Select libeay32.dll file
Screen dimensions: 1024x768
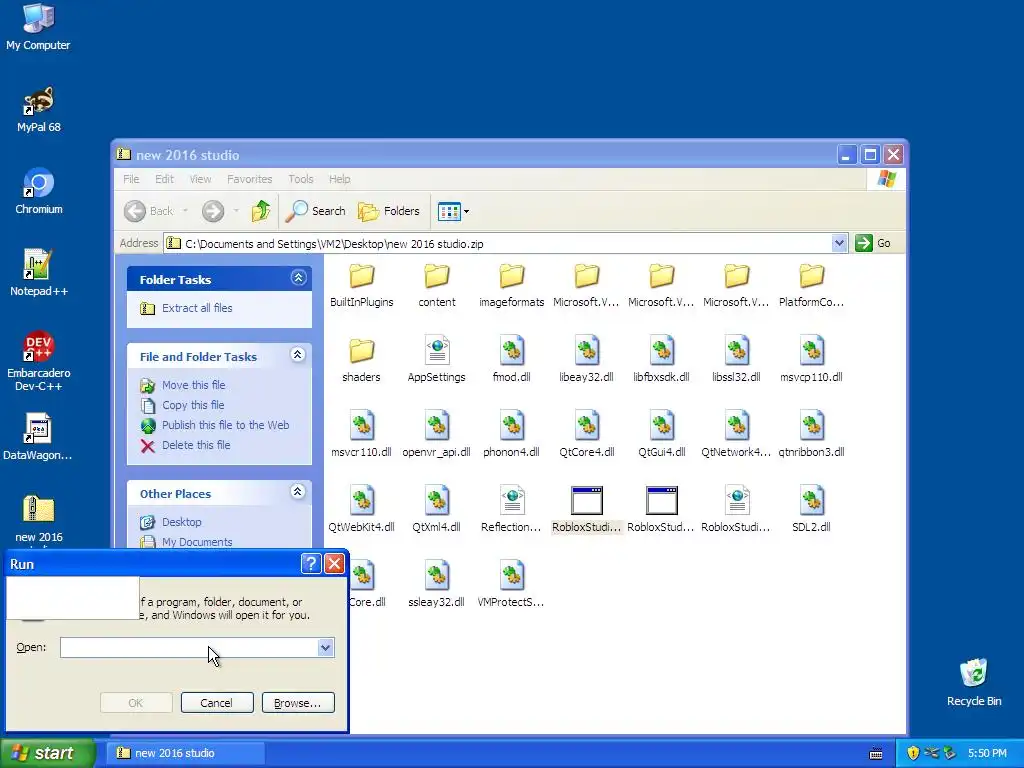(x=586, y=360)
